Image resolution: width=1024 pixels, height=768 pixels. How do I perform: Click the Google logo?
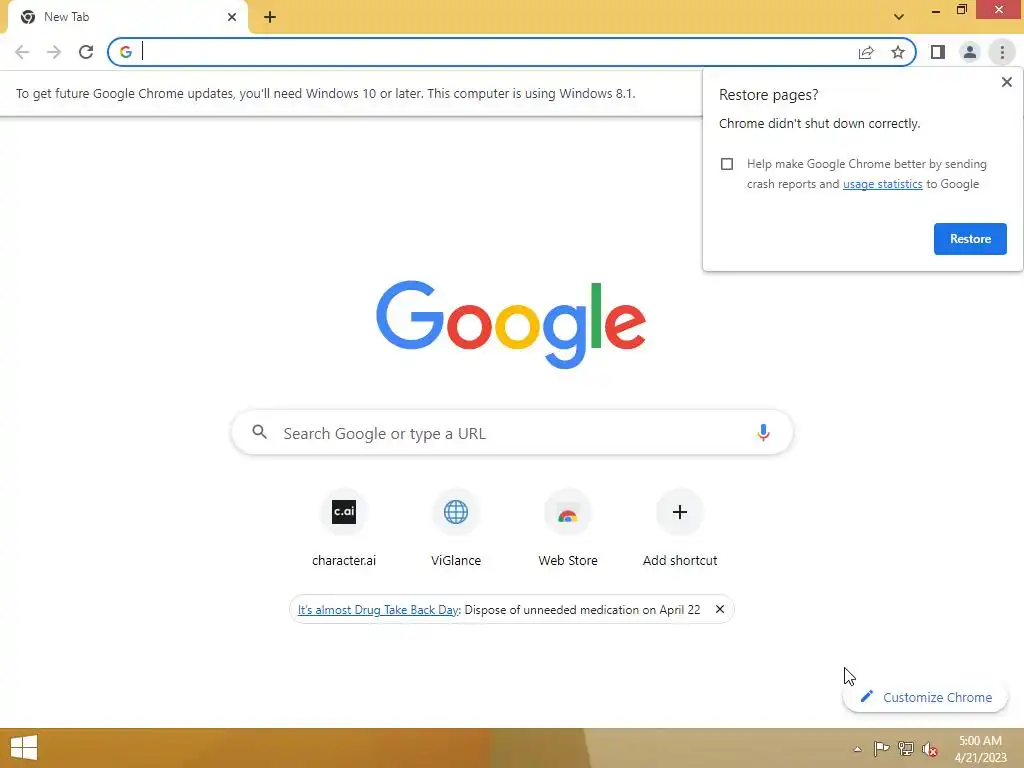(x=511, y=325)
